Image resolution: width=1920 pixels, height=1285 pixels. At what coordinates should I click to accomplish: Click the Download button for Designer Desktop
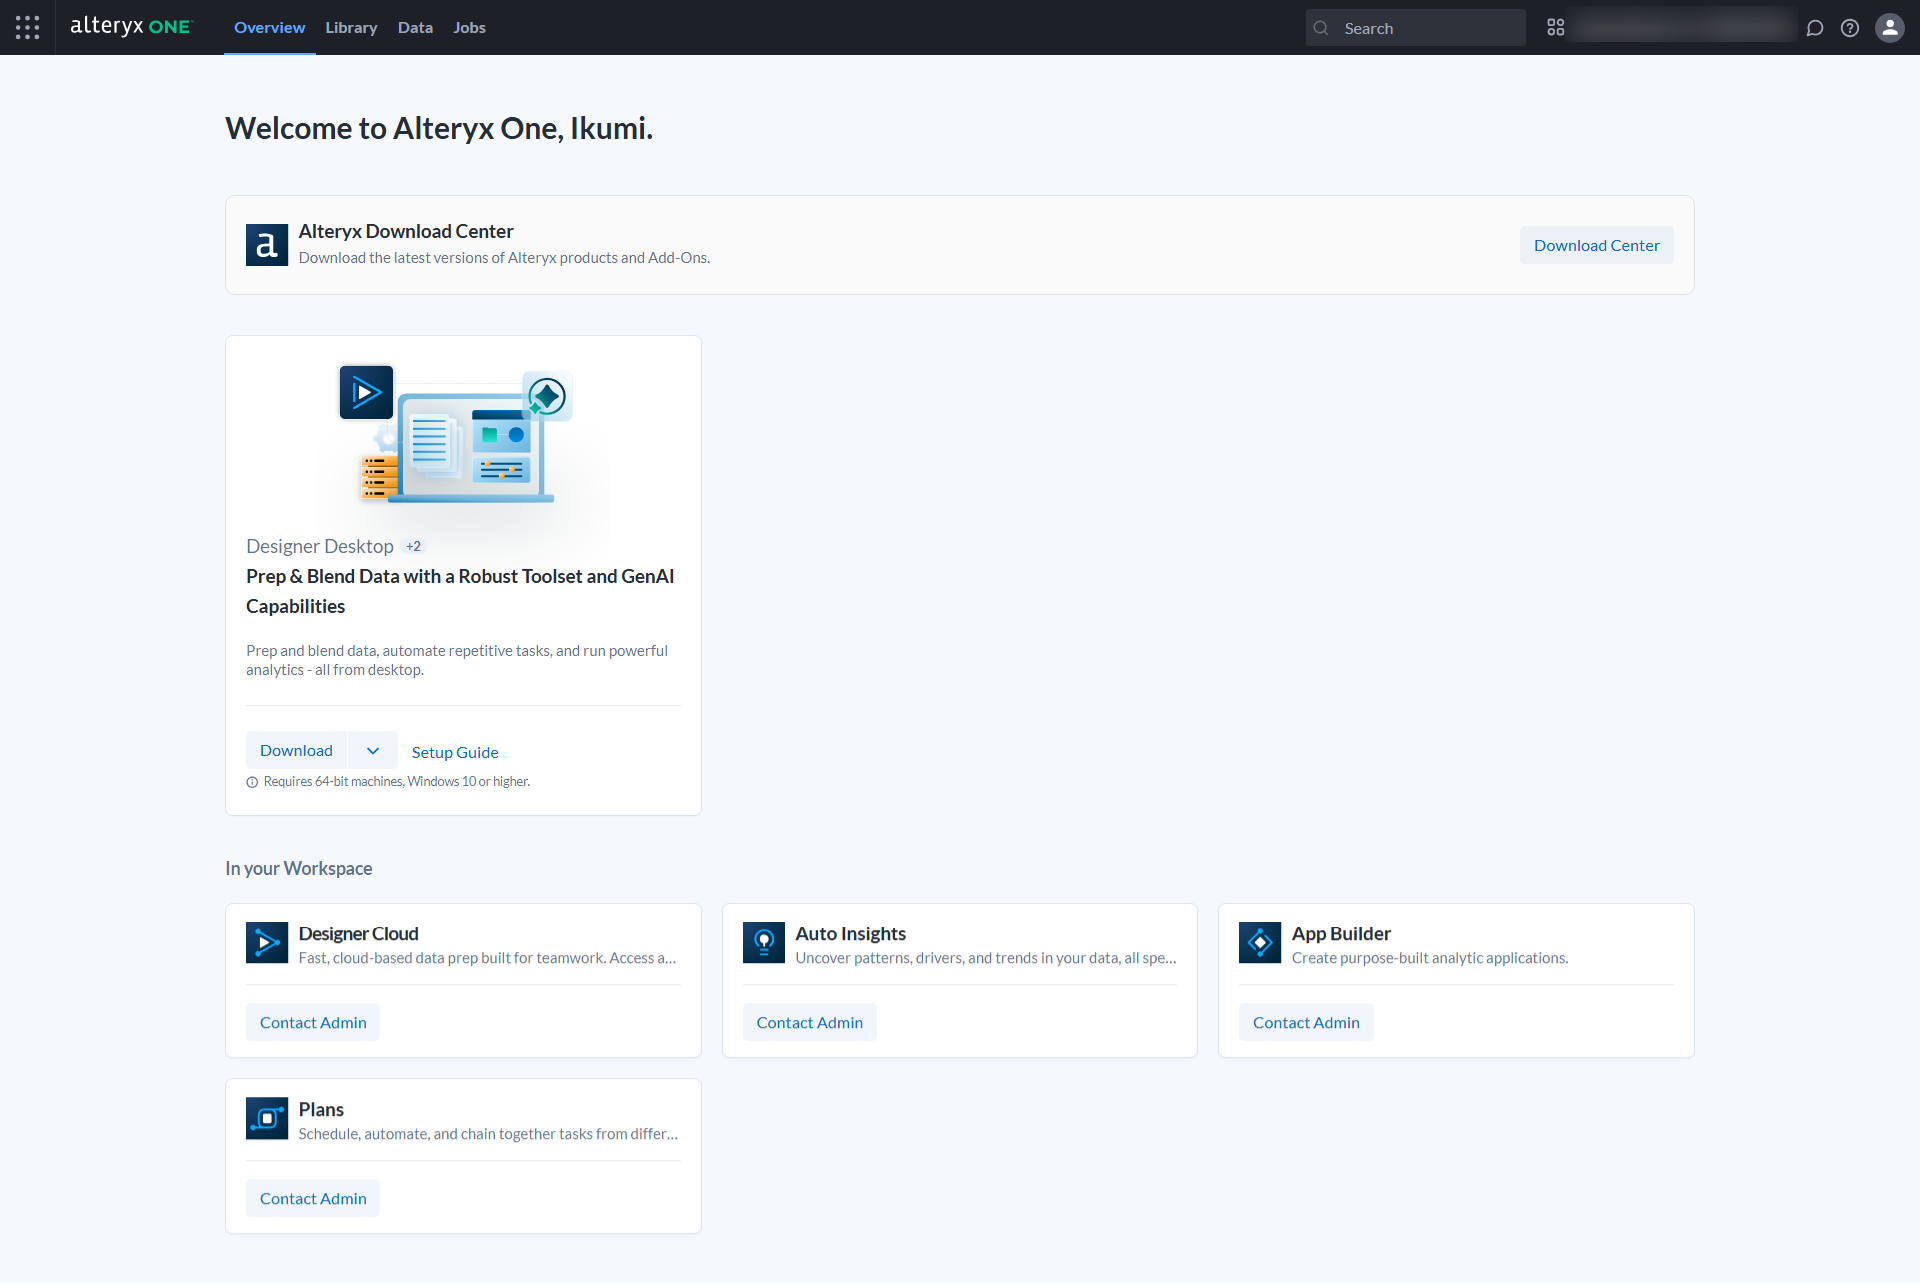[296, 751]
